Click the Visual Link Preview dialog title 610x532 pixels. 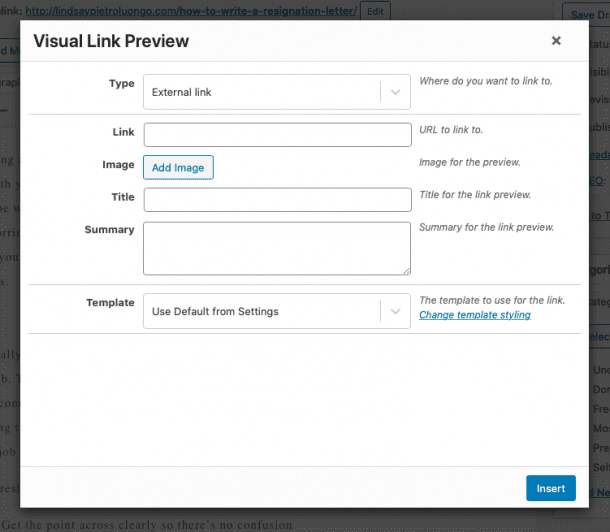click(x=111, y=41)
